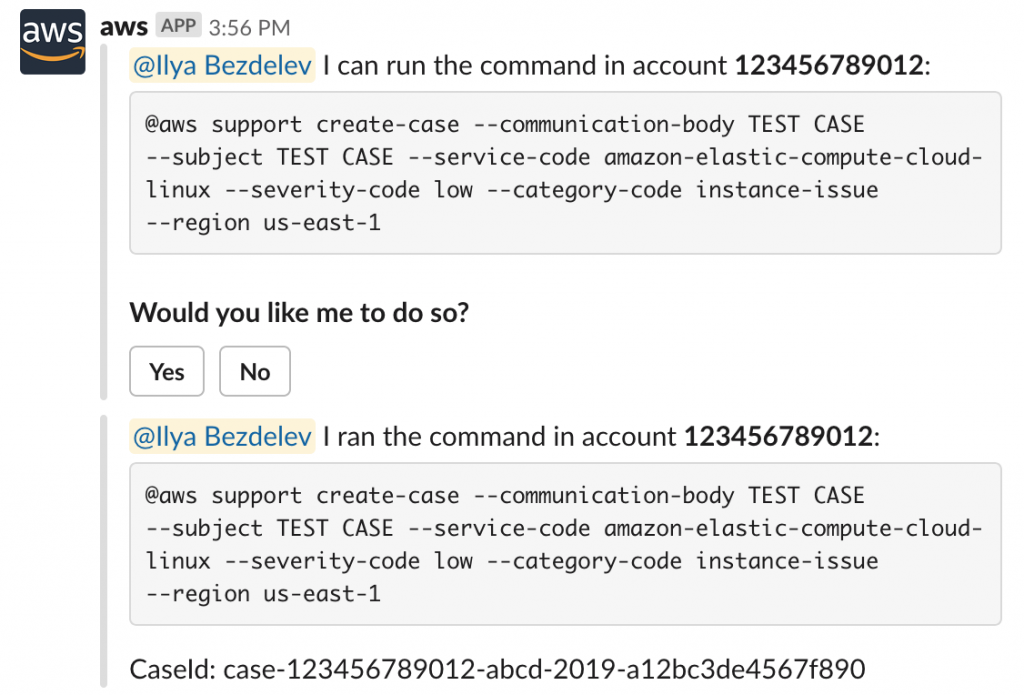
Task: Select the first create-case command code block
Action: 565,173
